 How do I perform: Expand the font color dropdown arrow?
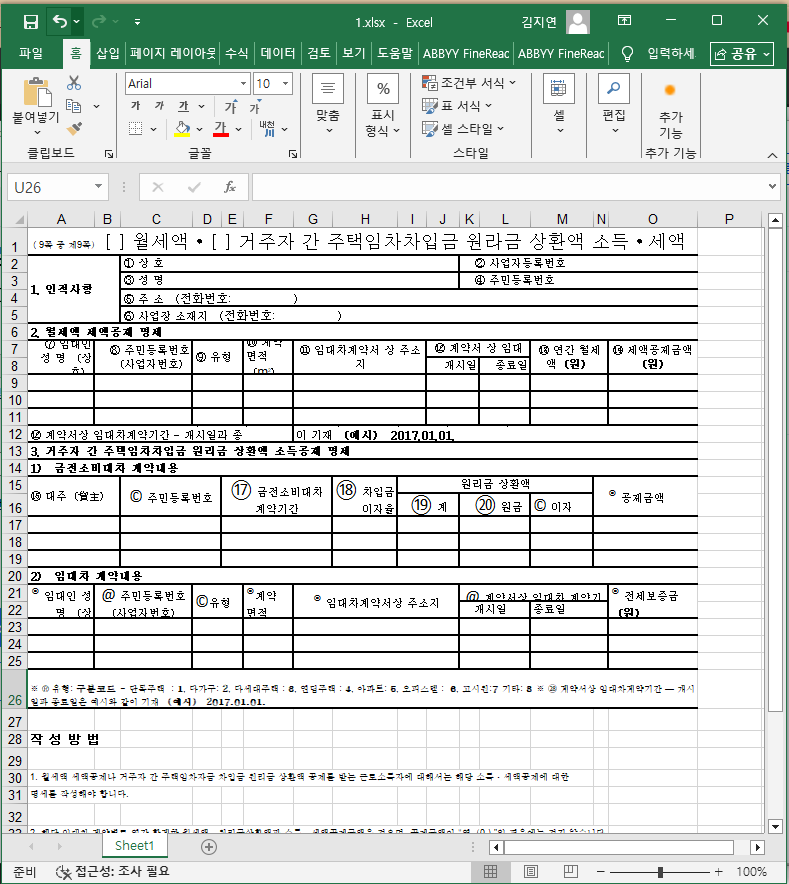pyautogui.click(x=239, y=129)
